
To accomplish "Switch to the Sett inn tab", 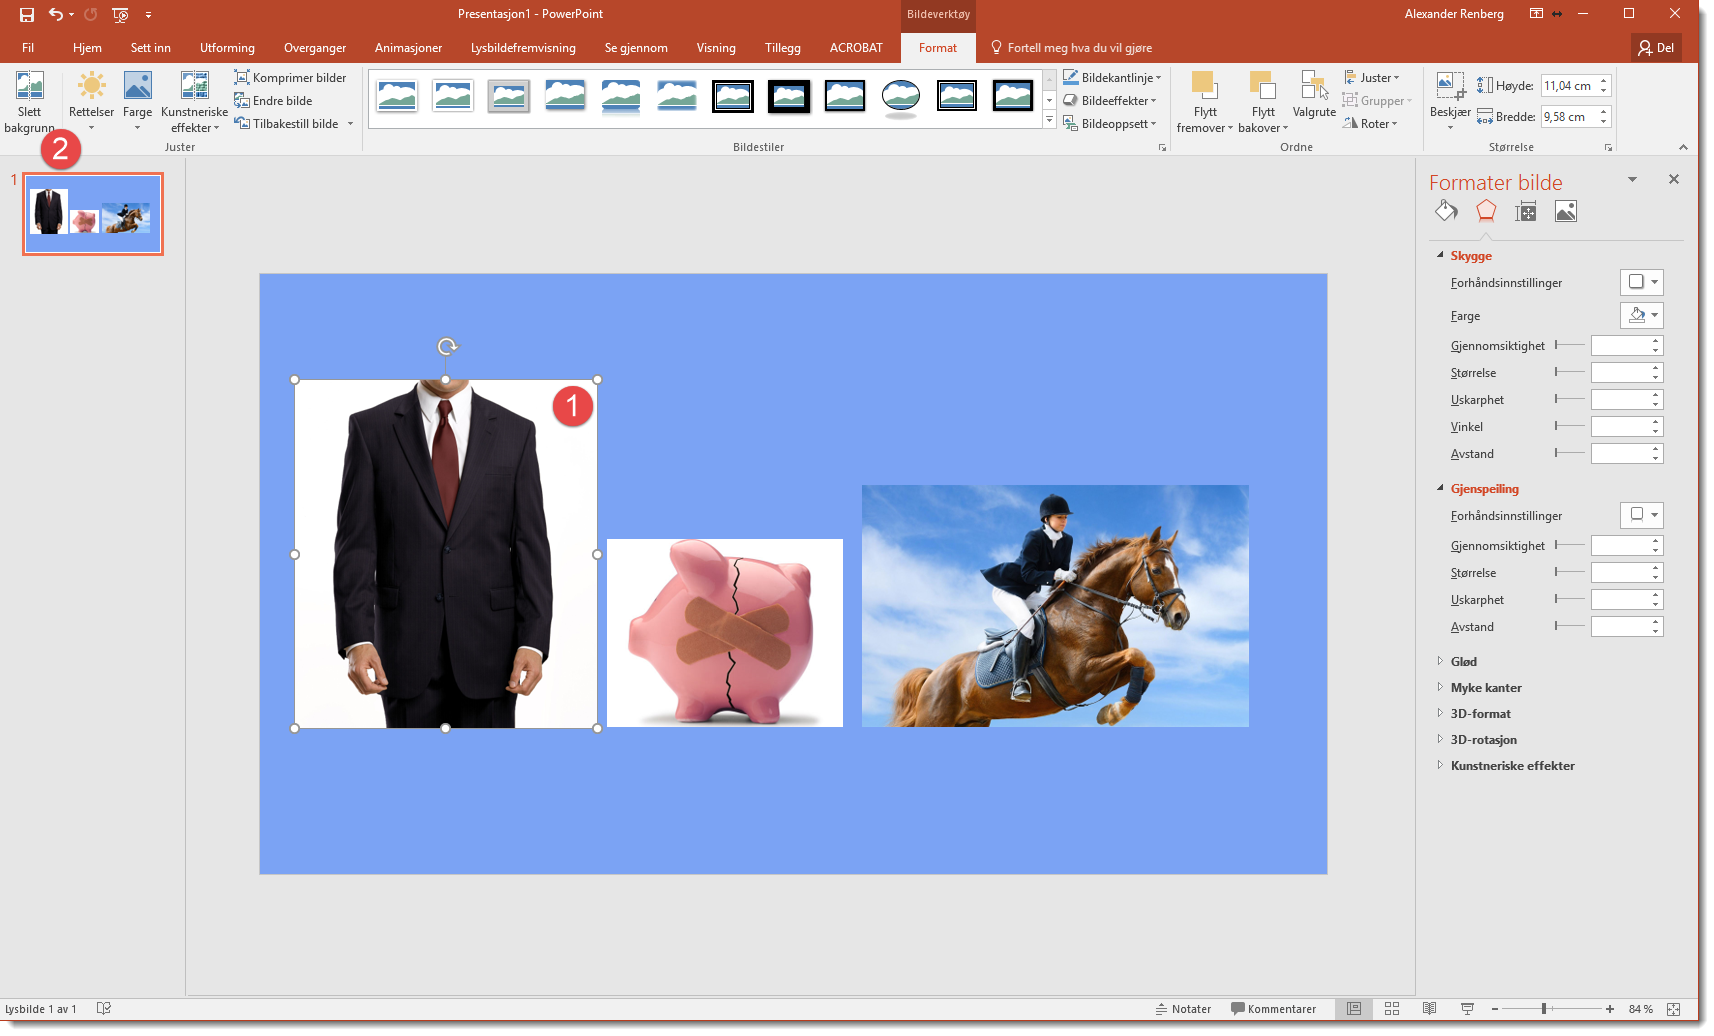I will 150,48.
